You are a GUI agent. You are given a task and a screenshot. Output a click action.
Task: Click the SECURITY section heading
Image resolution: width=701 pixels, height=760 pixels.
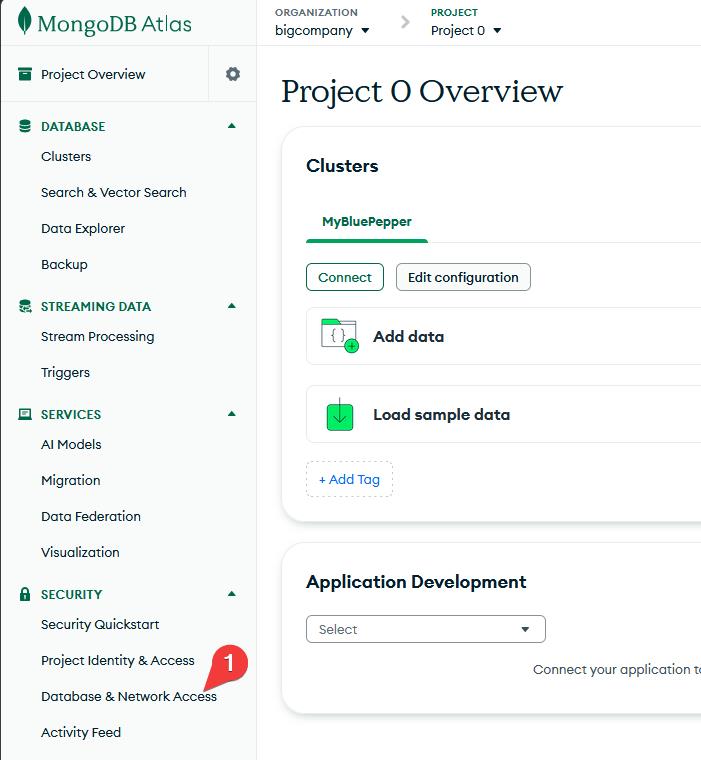[71, 594]
